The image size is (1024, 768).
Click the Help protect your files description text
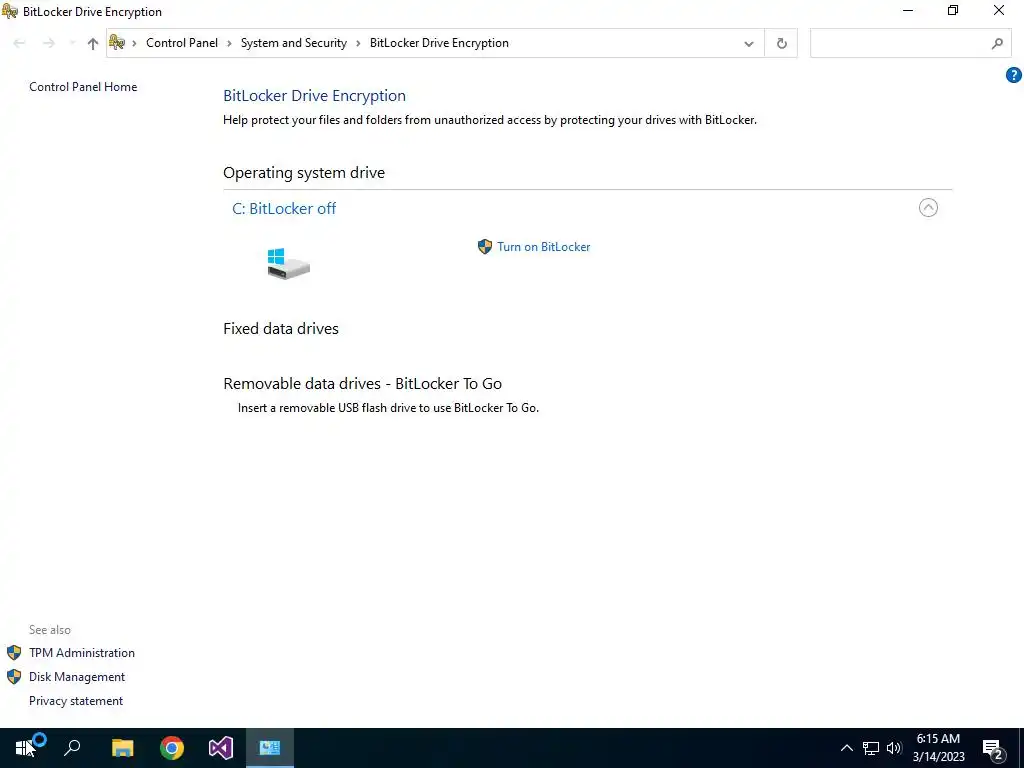click(x=490, y=120)
